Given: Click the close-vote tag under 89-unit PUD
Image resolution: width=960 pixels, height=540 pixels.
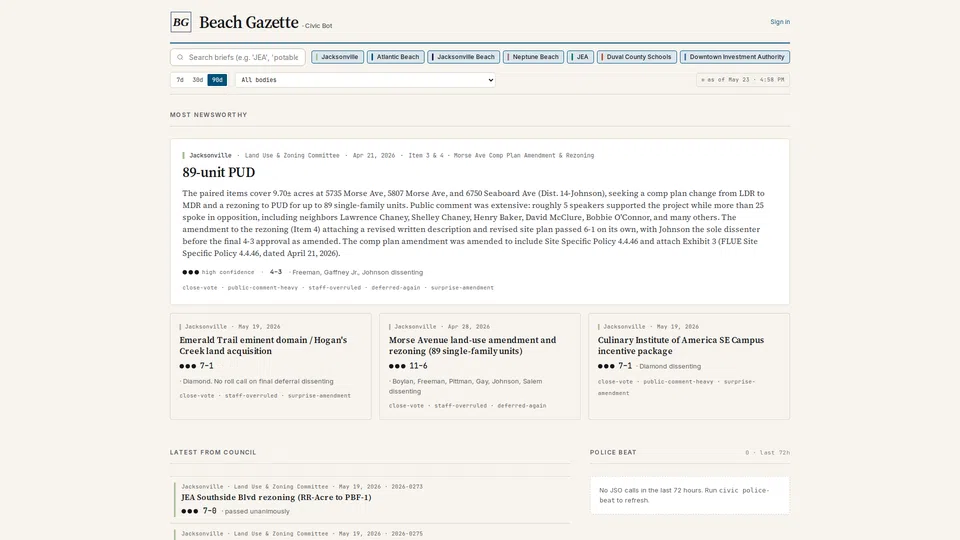Looking at the screenshot, I should pos(200,287).
